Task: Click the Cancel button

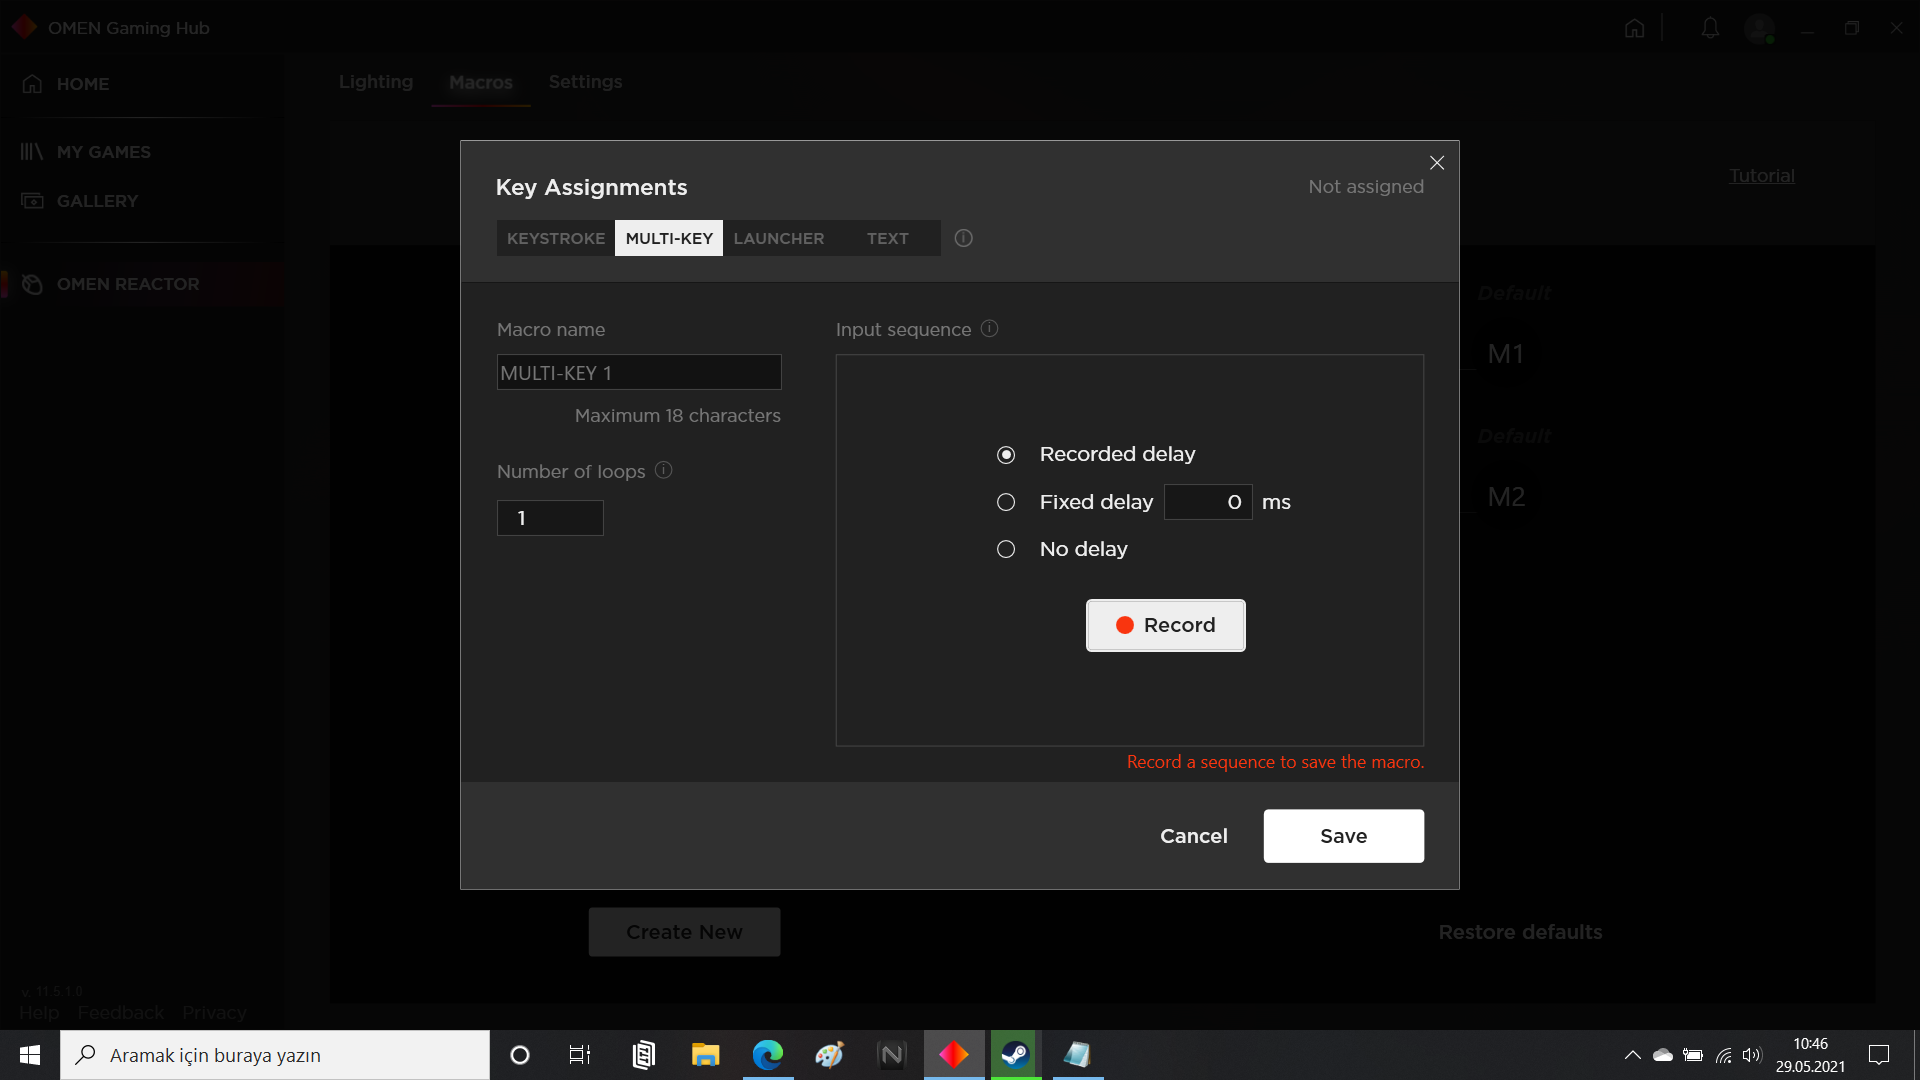Action: point(1193,835)
